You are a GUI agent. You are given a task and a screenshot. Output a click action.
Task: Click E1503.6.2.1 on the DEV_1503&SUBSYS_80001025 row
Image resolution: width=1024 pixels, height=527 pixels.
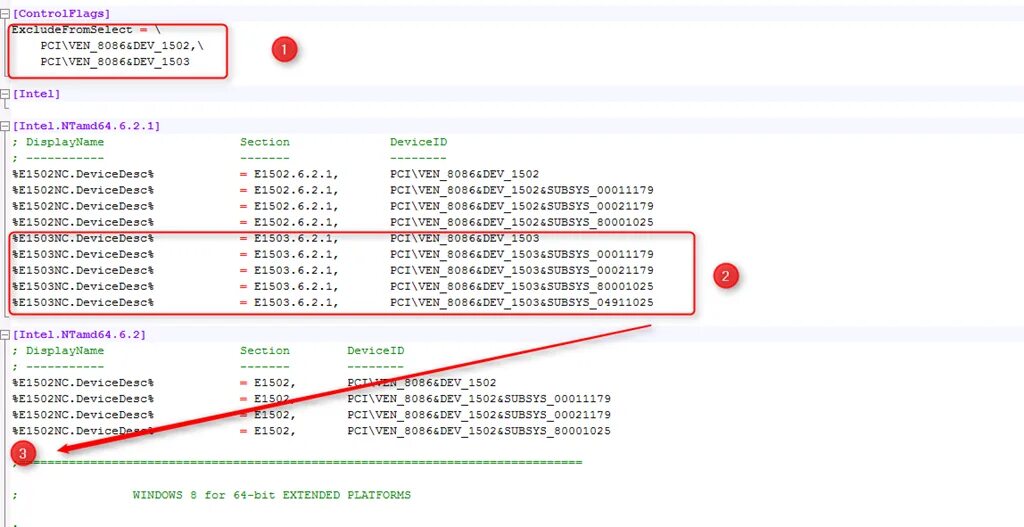pyautogui.click(x=296, y=287)
